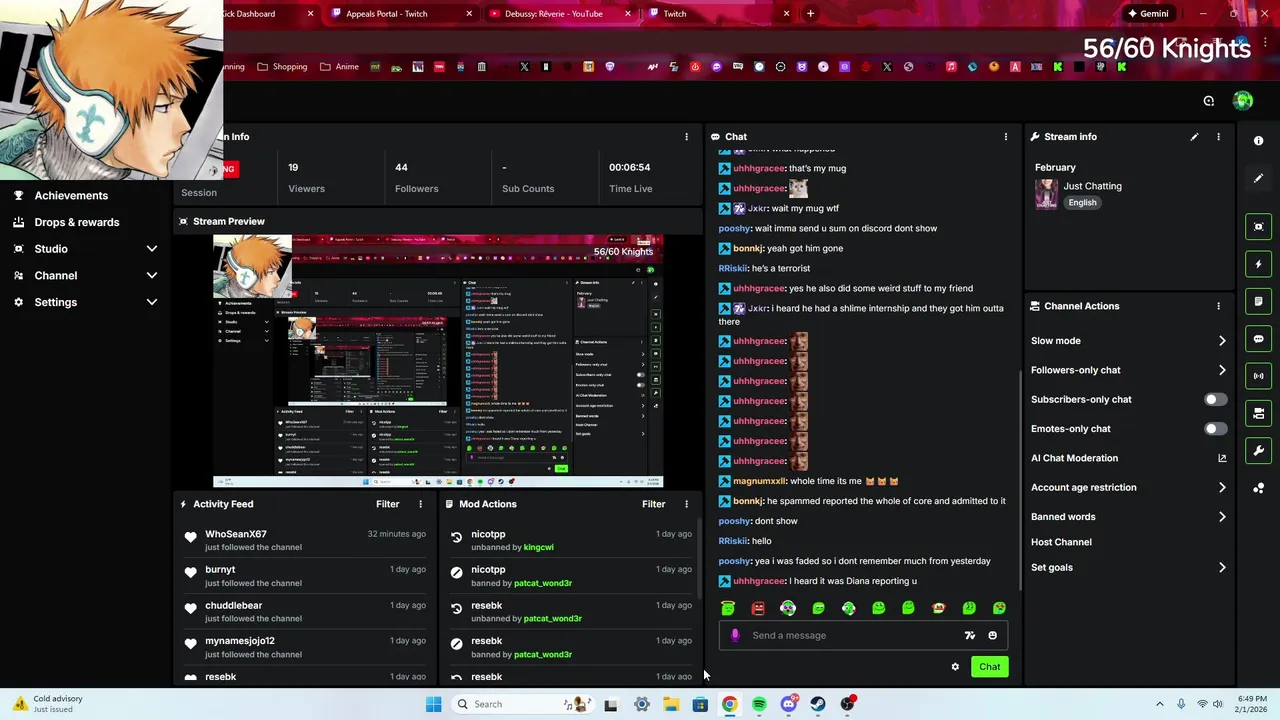The width and height of the screenshot is (1280, 720).
Task: Open the Activity Feed Filter
Action: click(387, 504)
